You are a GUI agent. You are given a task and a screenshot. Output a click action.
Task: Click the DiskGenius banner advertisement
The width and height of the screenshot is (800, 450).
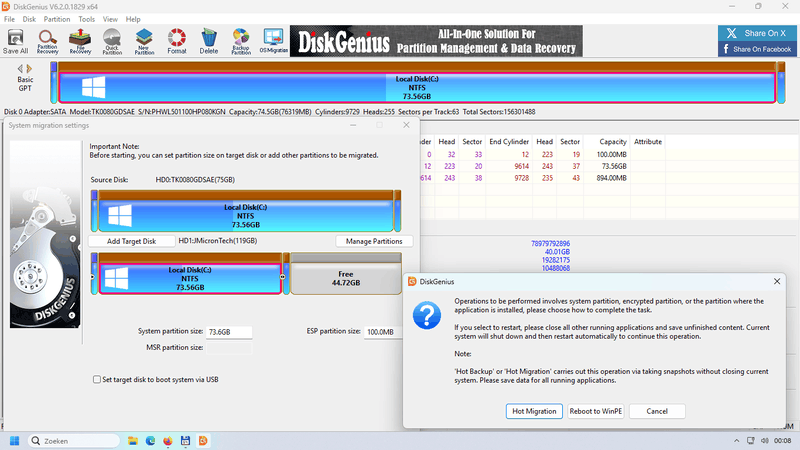click(436, 41)
